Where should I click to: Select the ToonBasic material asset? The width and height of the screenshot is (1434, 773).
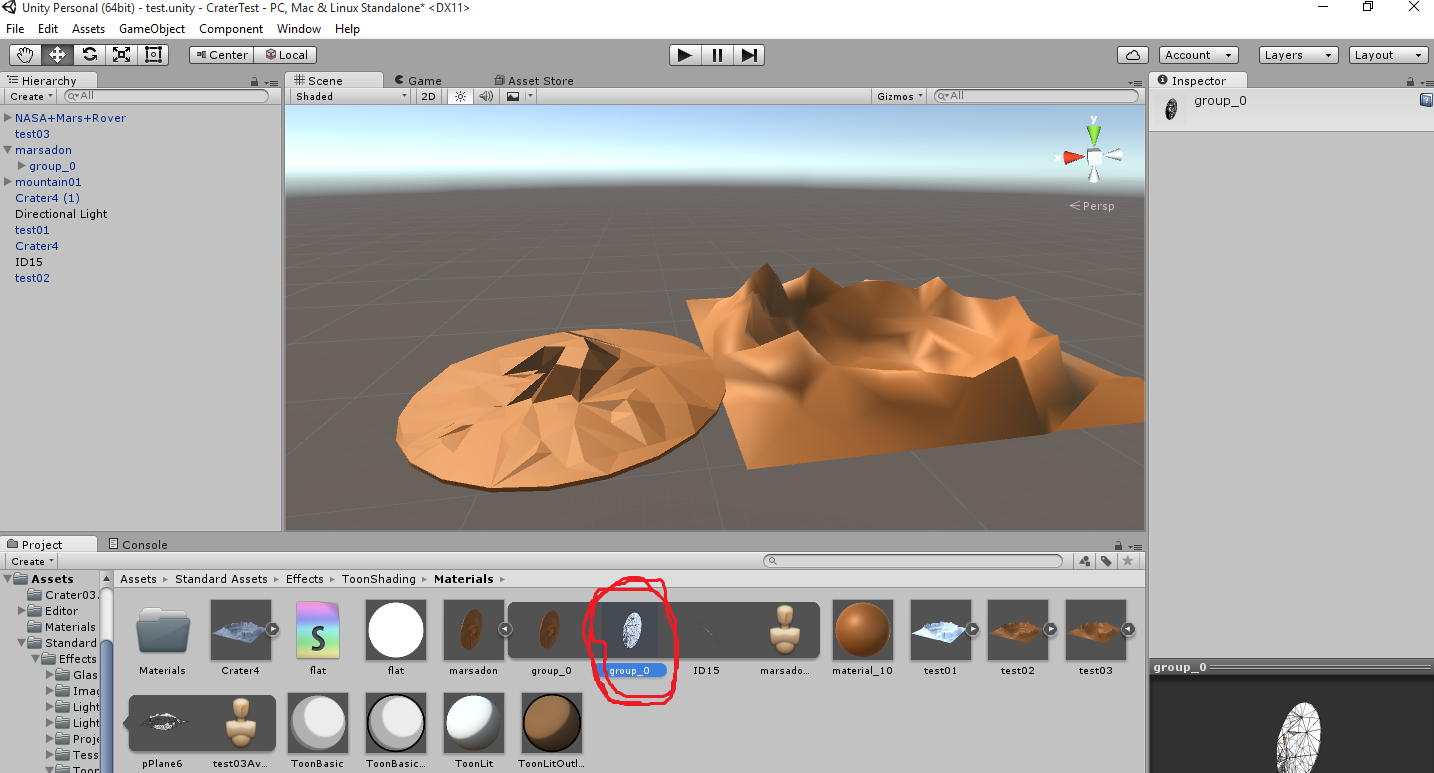[318, 723]
